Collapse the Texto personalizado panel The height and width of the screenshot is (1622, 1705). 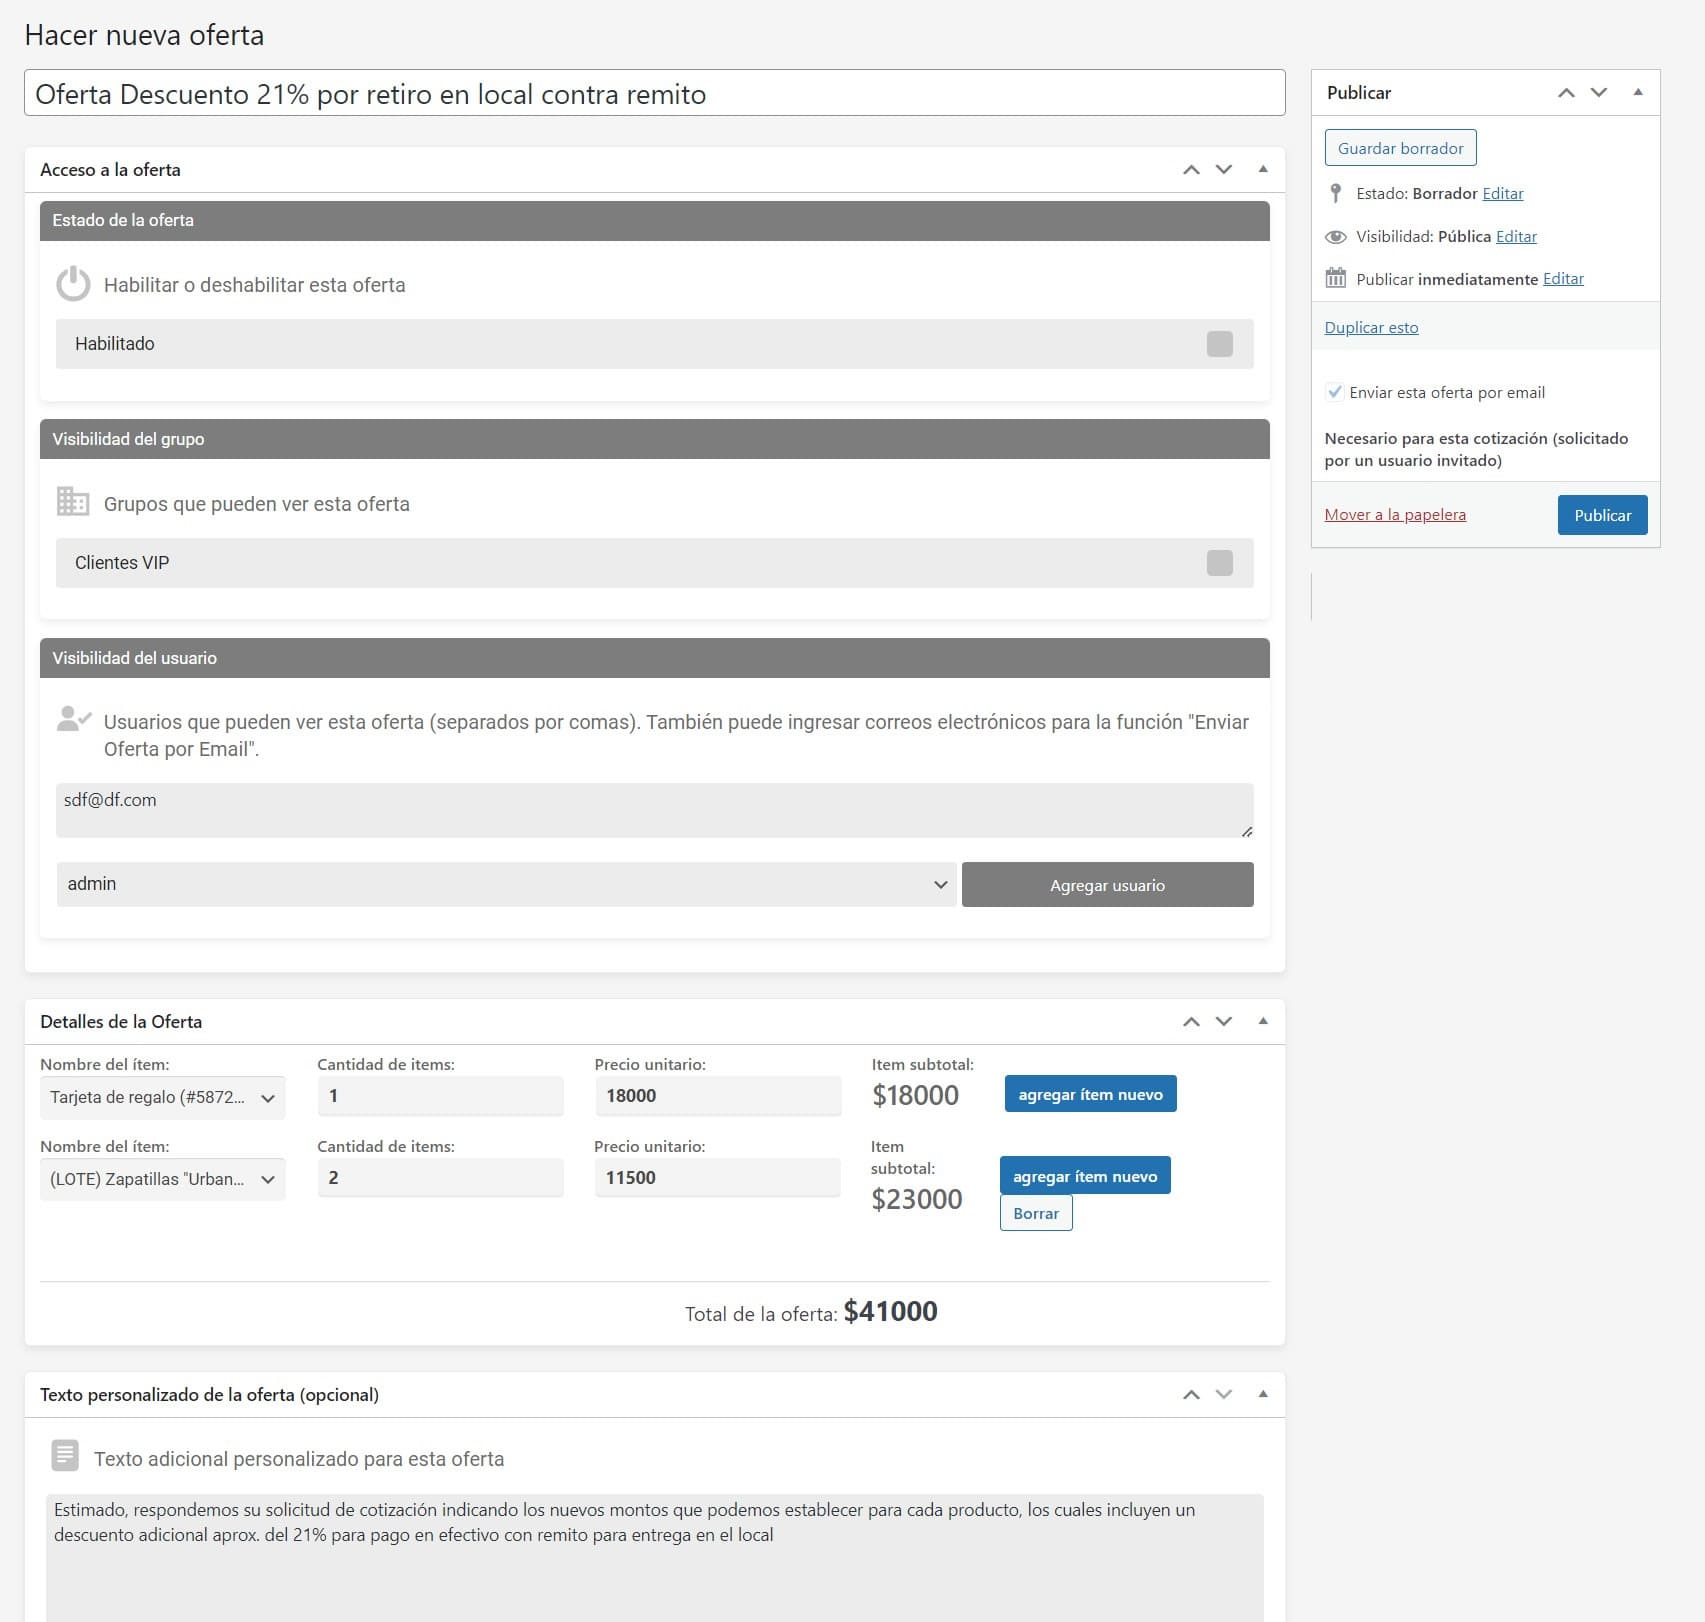click(x=1263, y=1394)
